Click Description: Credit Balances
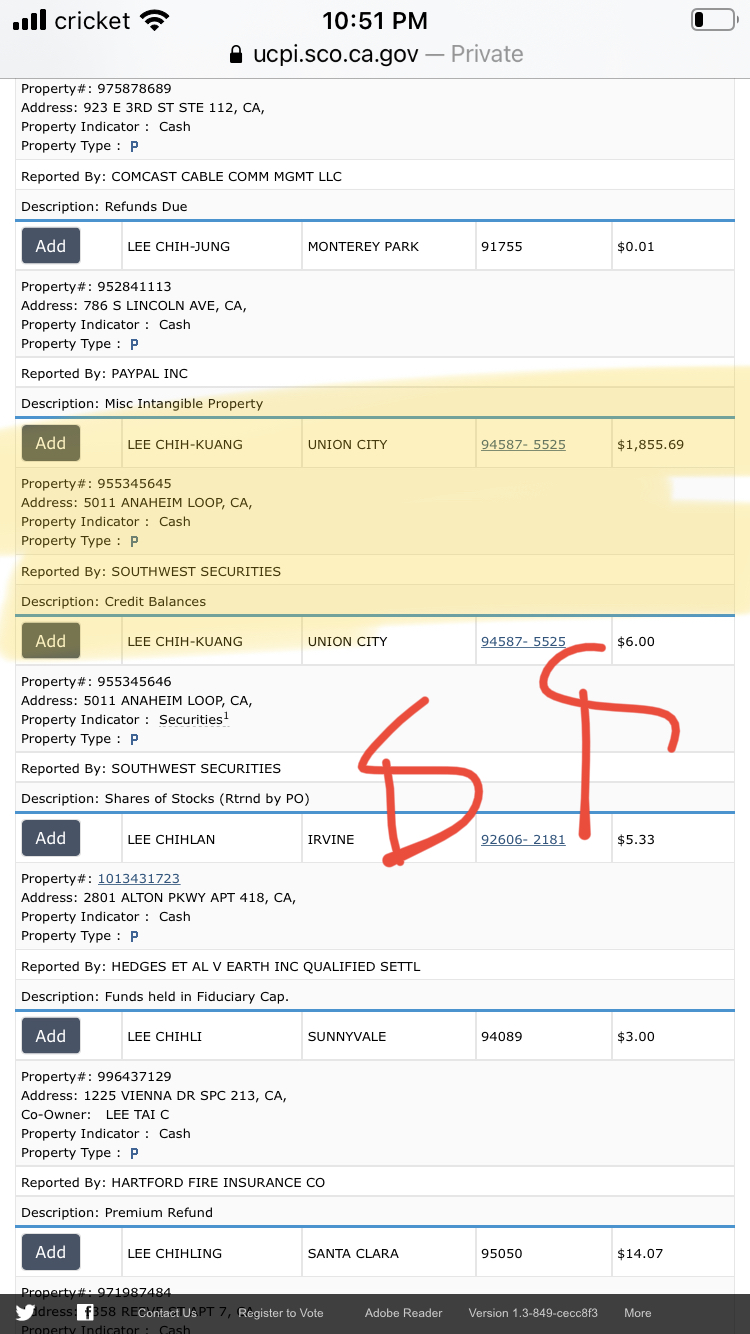 [113, 601]
